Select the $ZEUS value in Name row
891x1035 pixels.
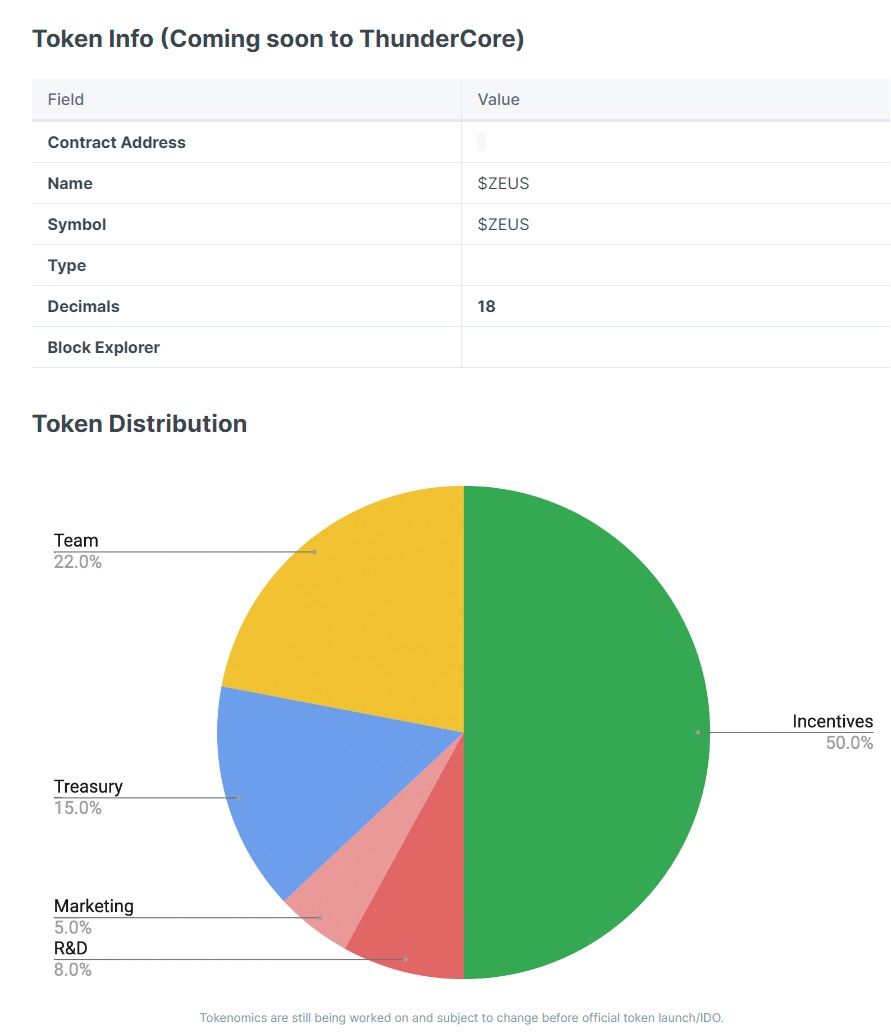point(504,184)
